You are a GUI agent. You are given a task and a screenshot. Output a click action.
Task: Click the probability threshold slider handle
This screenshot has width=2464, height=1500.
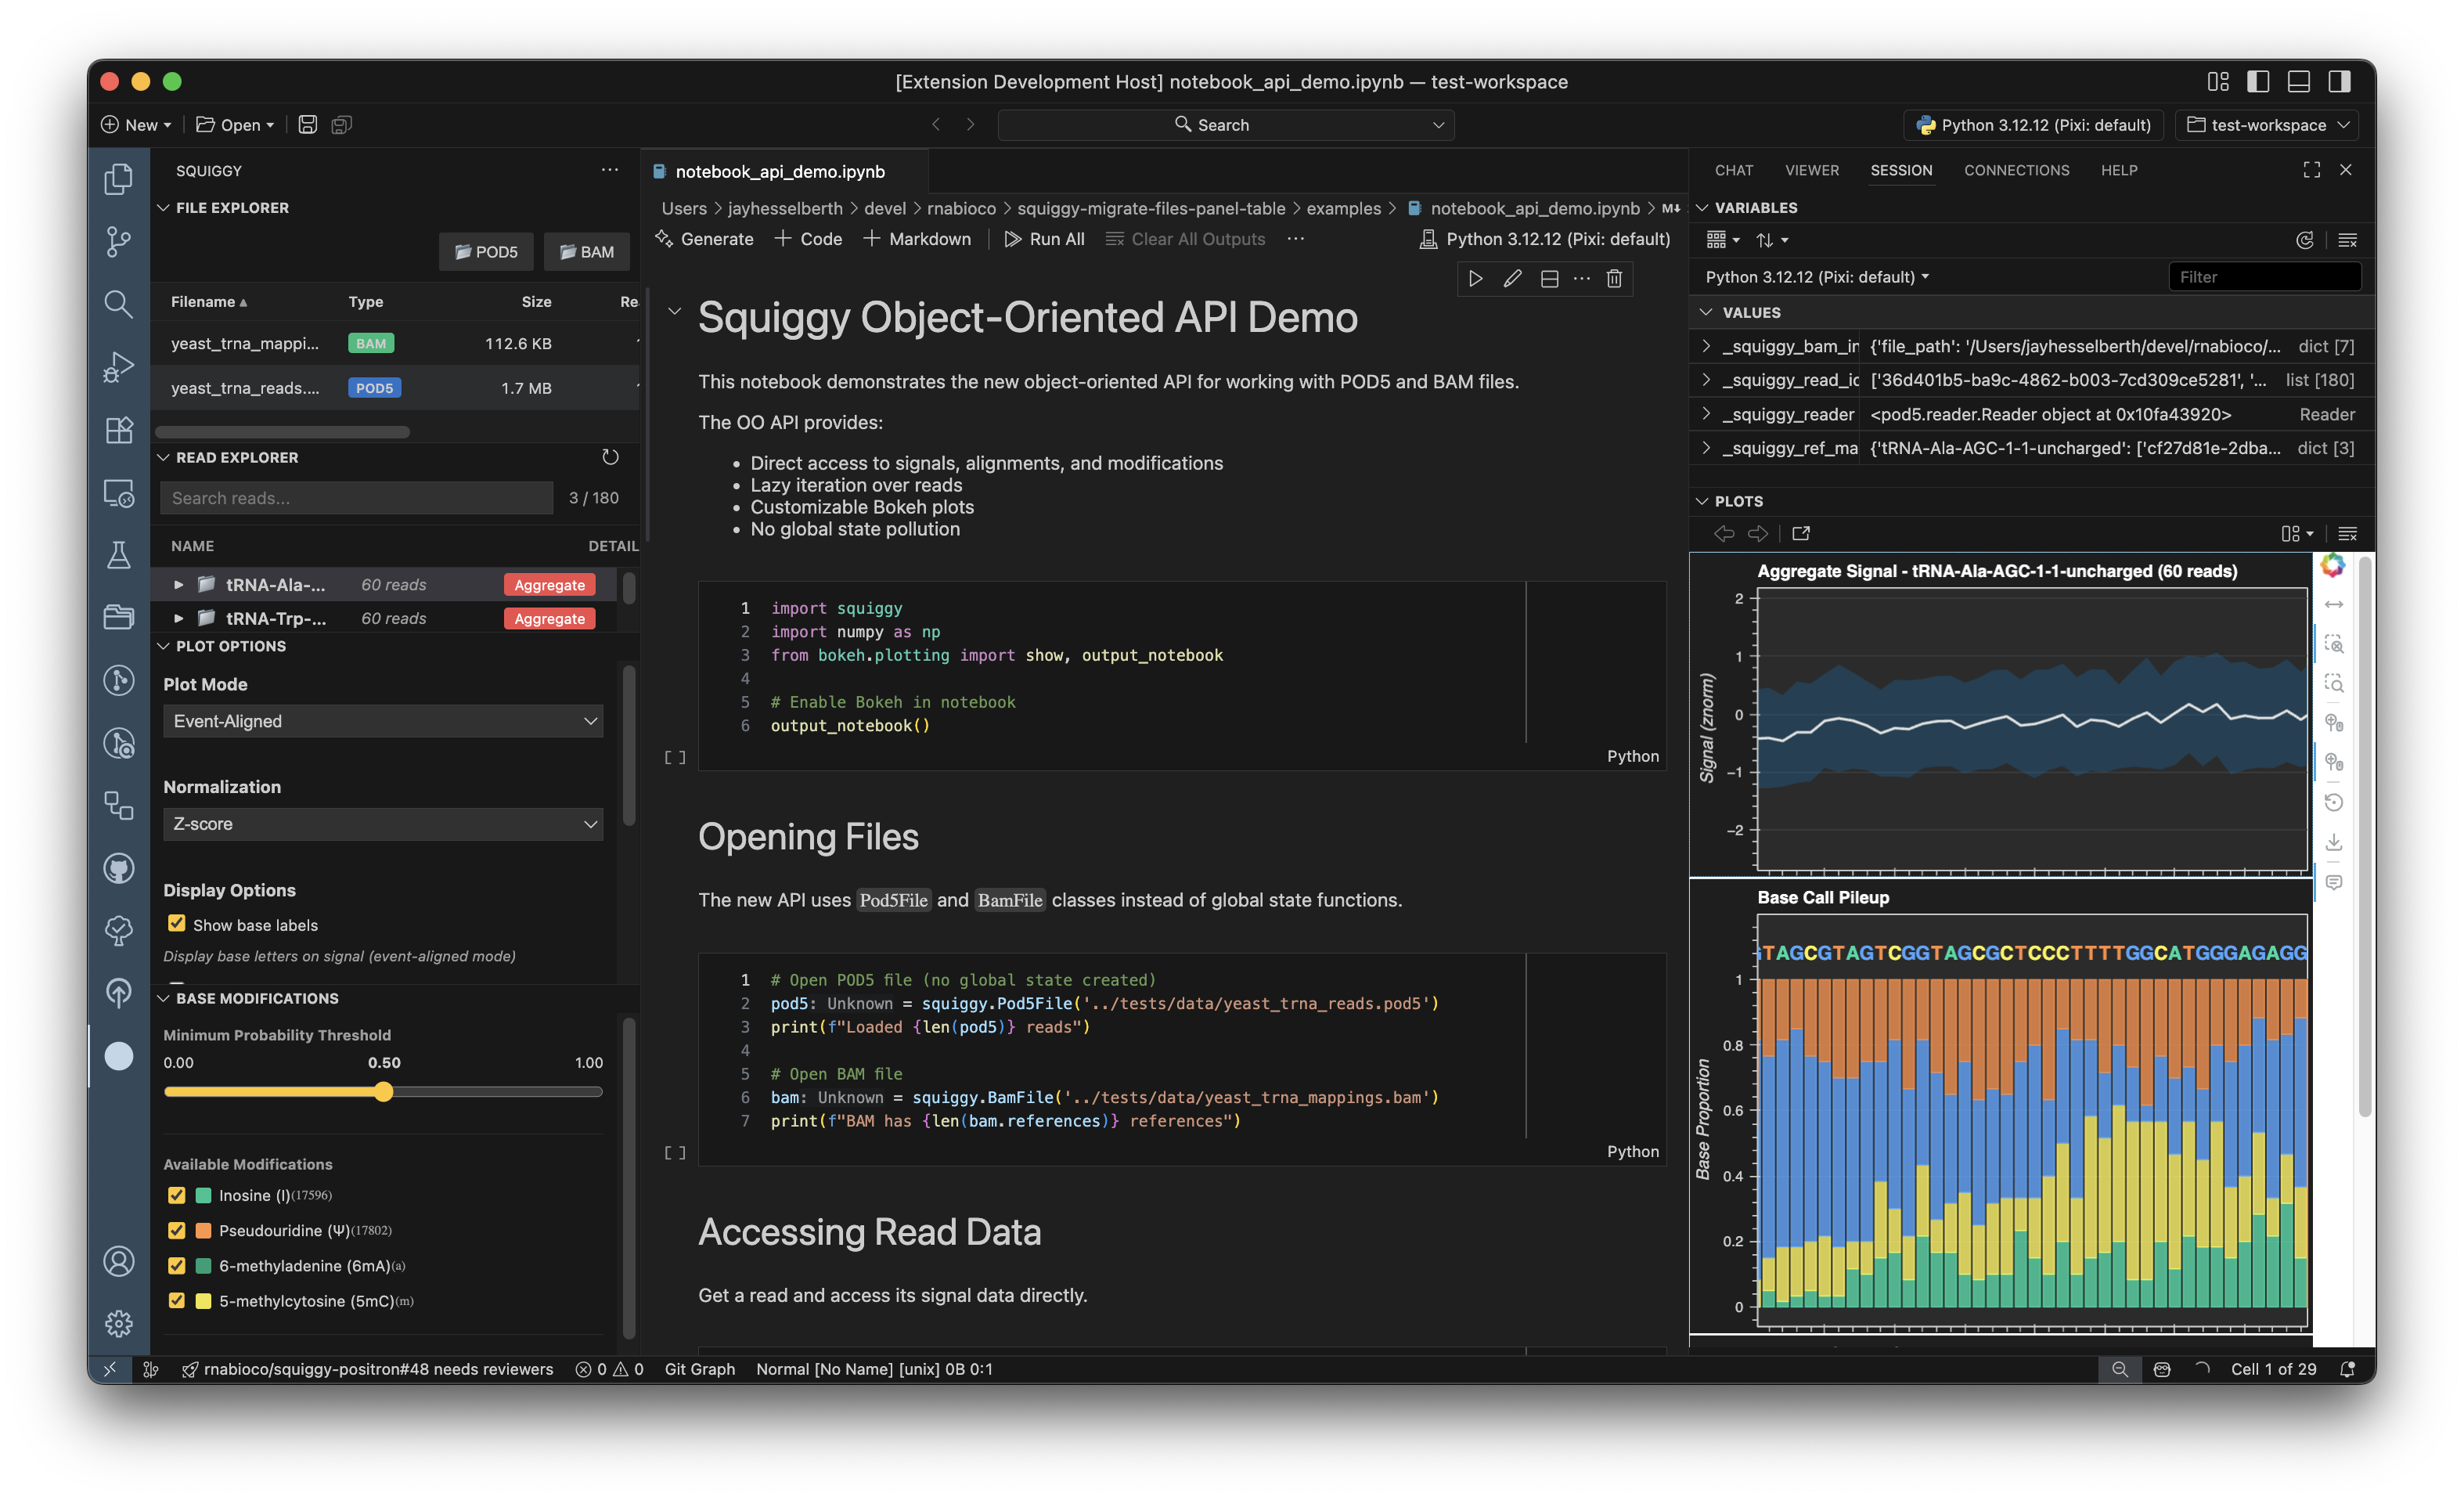[x=384, y=1092]
